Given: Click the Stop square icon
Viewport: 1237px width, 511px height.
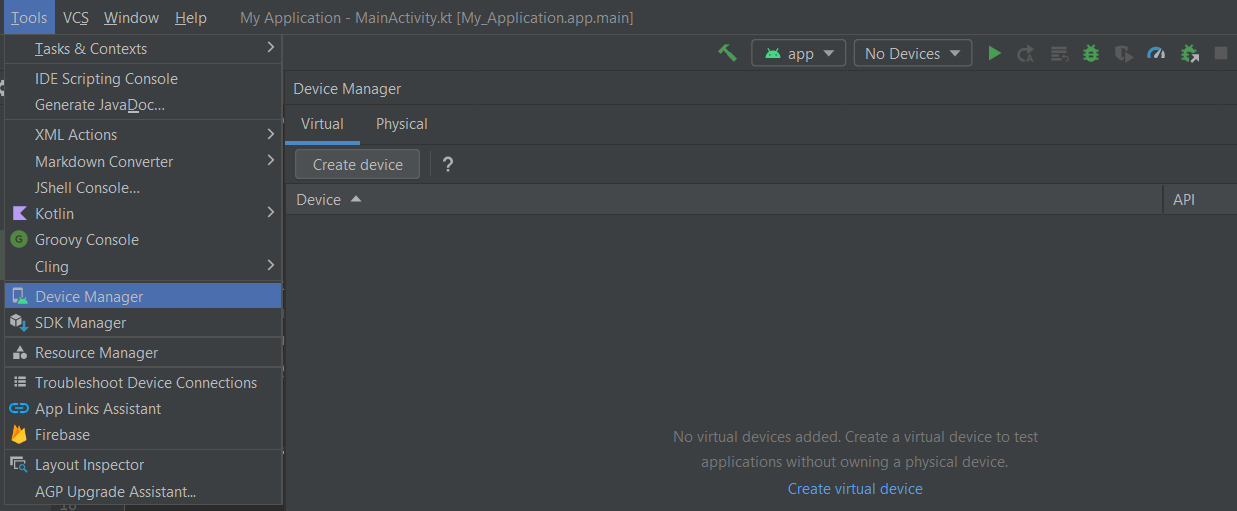Looking at the screenshot, I should (x=1221, y=53).
